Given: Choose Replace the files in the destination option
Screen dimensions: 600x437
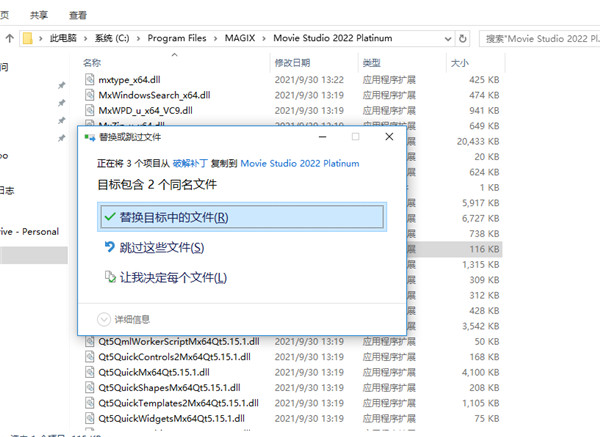Looking at the screenshot, I should tap(242, 217).
